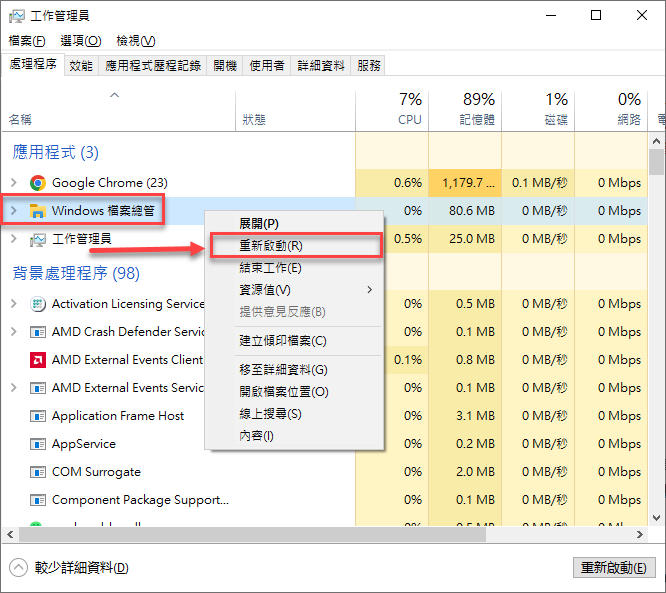Switch to the 效能 tab
Screen dimensions: 666x593
[x=81, y=65]
